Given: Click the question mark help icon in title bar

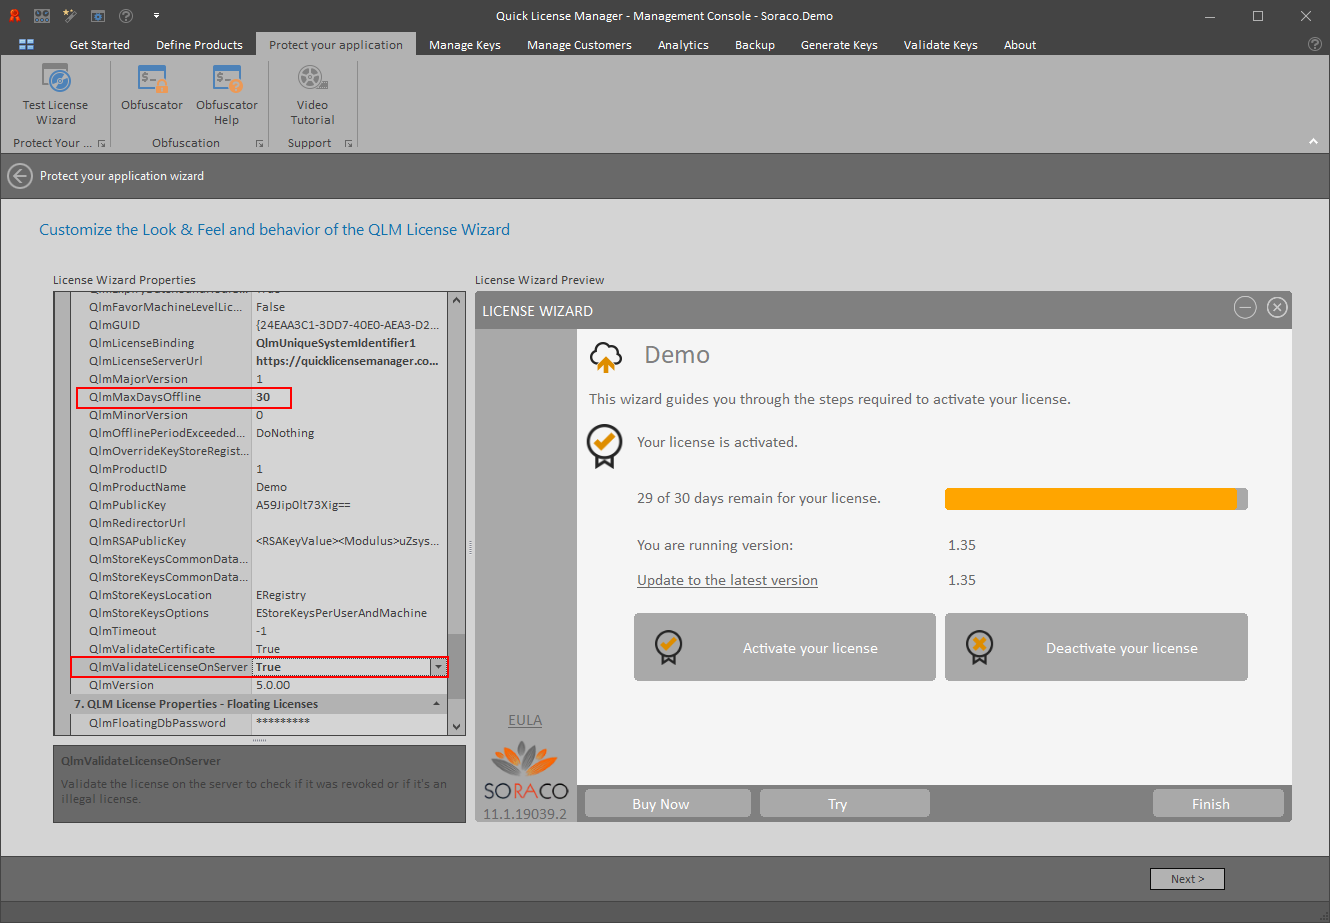Looking at the screenshot, I should click(x=126, y=16).
